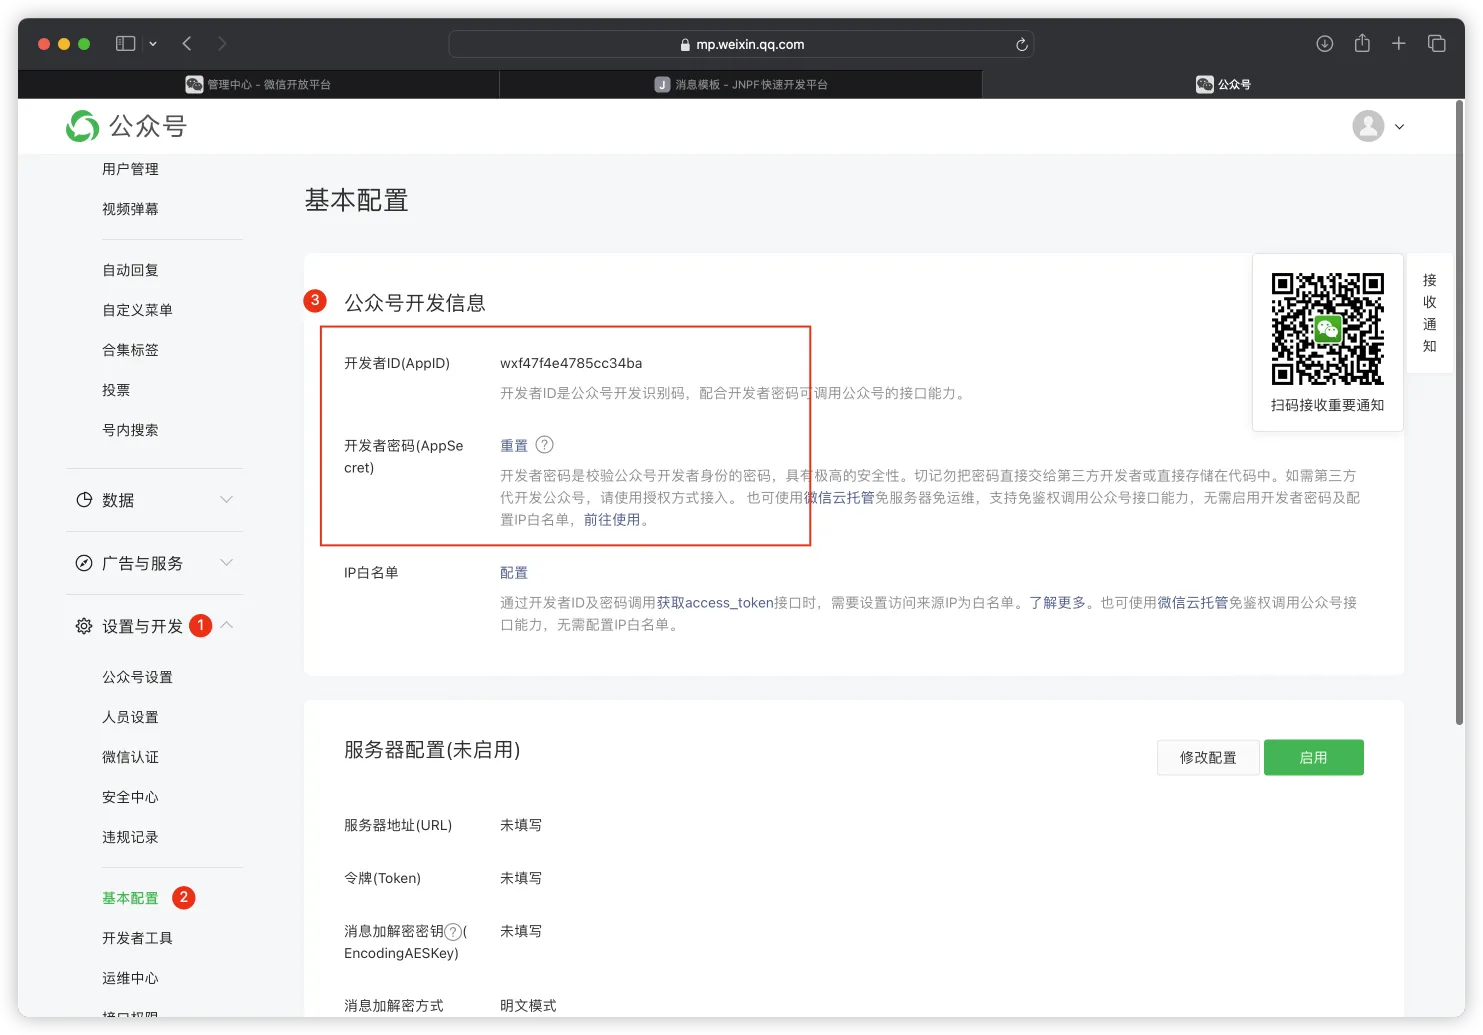Image resolution: width=1483 pixels, height=1035 pixels.
Task: Collapse the 设置与开发 sidebar section
Action: click(x=226, y=626)
